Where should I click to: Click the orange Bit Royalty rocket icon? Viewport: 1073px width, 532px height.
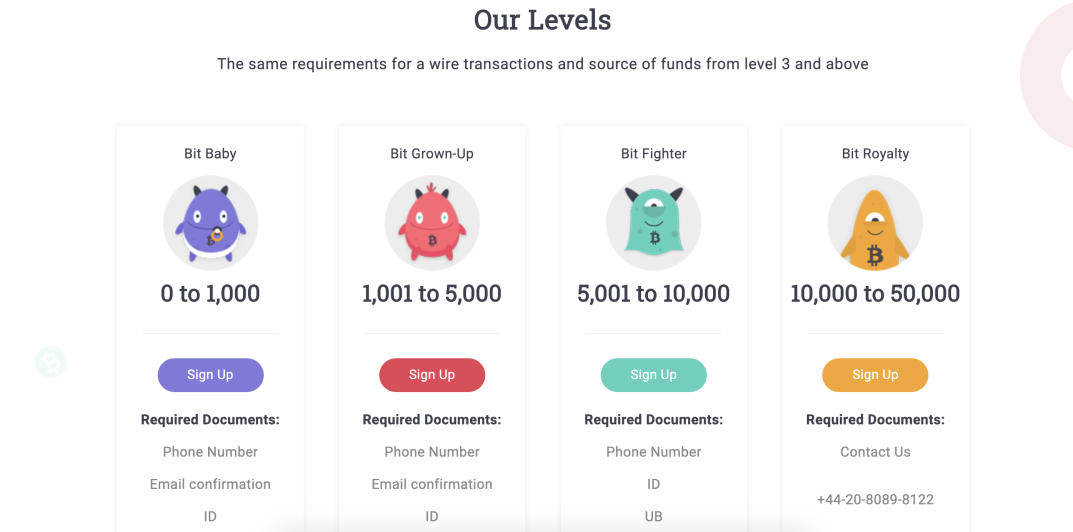[875, 223]
